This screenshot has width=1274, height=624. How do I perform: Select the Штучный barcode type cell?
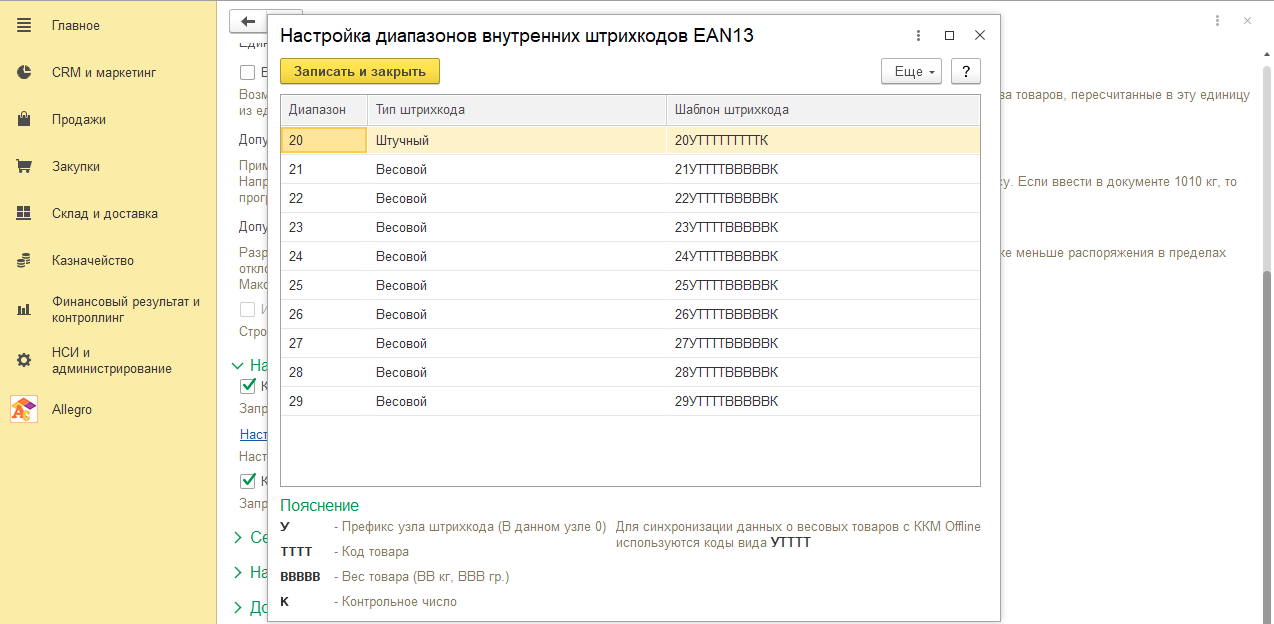click(x=517, y=141)
